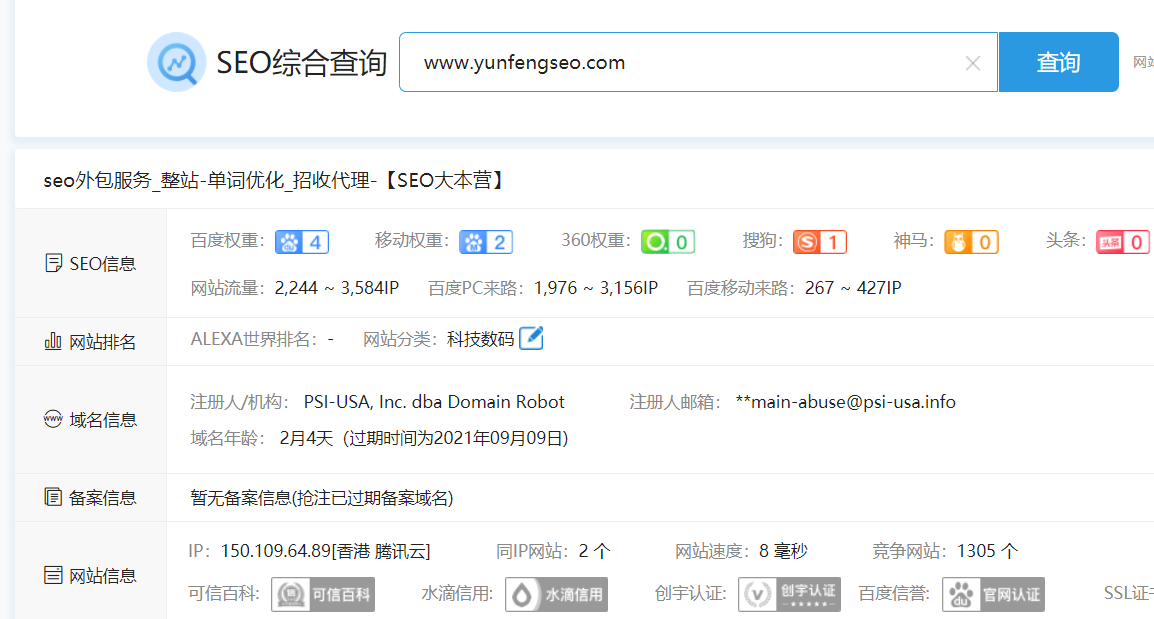This screenshot has height=619, width=1154.
Task: Open the mobile weight badge showing 2
Action: pos(486,241)
